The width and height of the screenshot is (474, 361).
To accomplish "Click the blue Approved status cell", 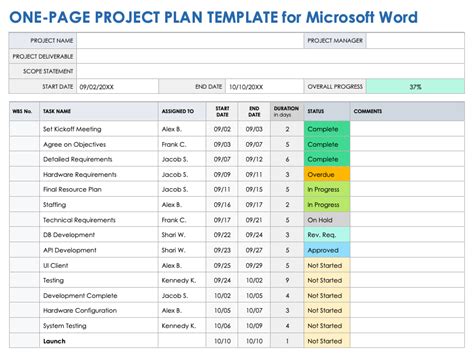I will click(327, 250).
